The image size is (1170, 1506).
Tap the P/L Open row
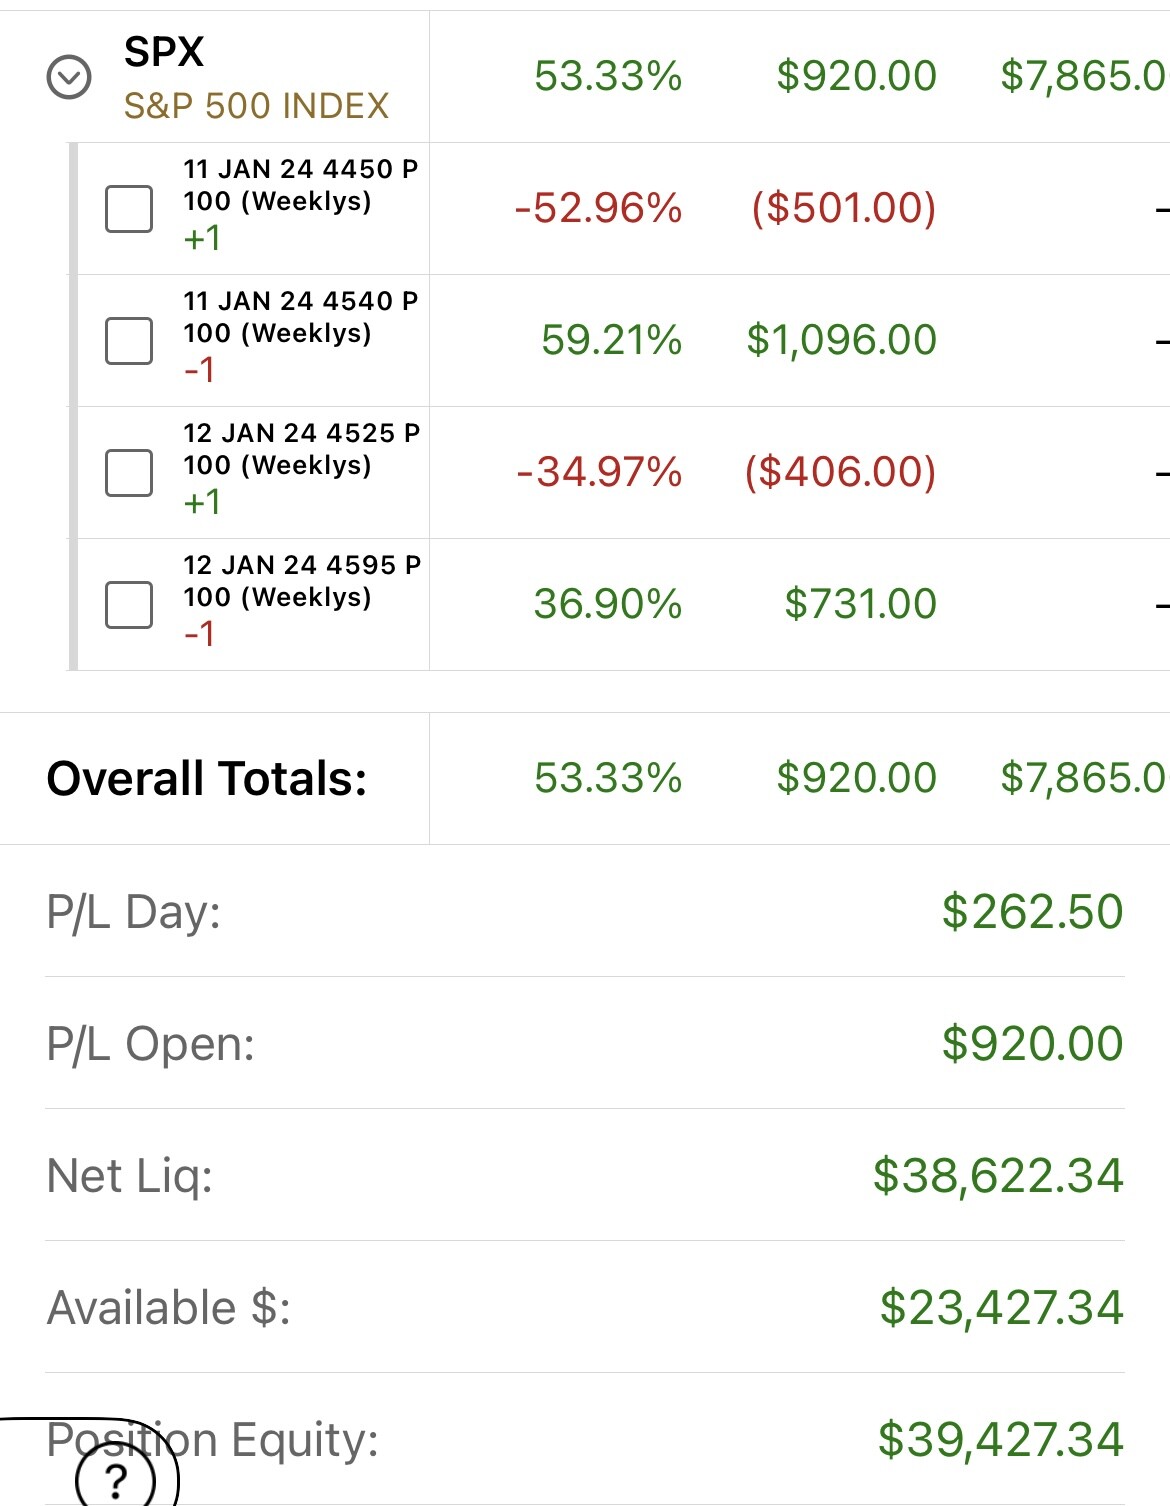[585, 1044]
